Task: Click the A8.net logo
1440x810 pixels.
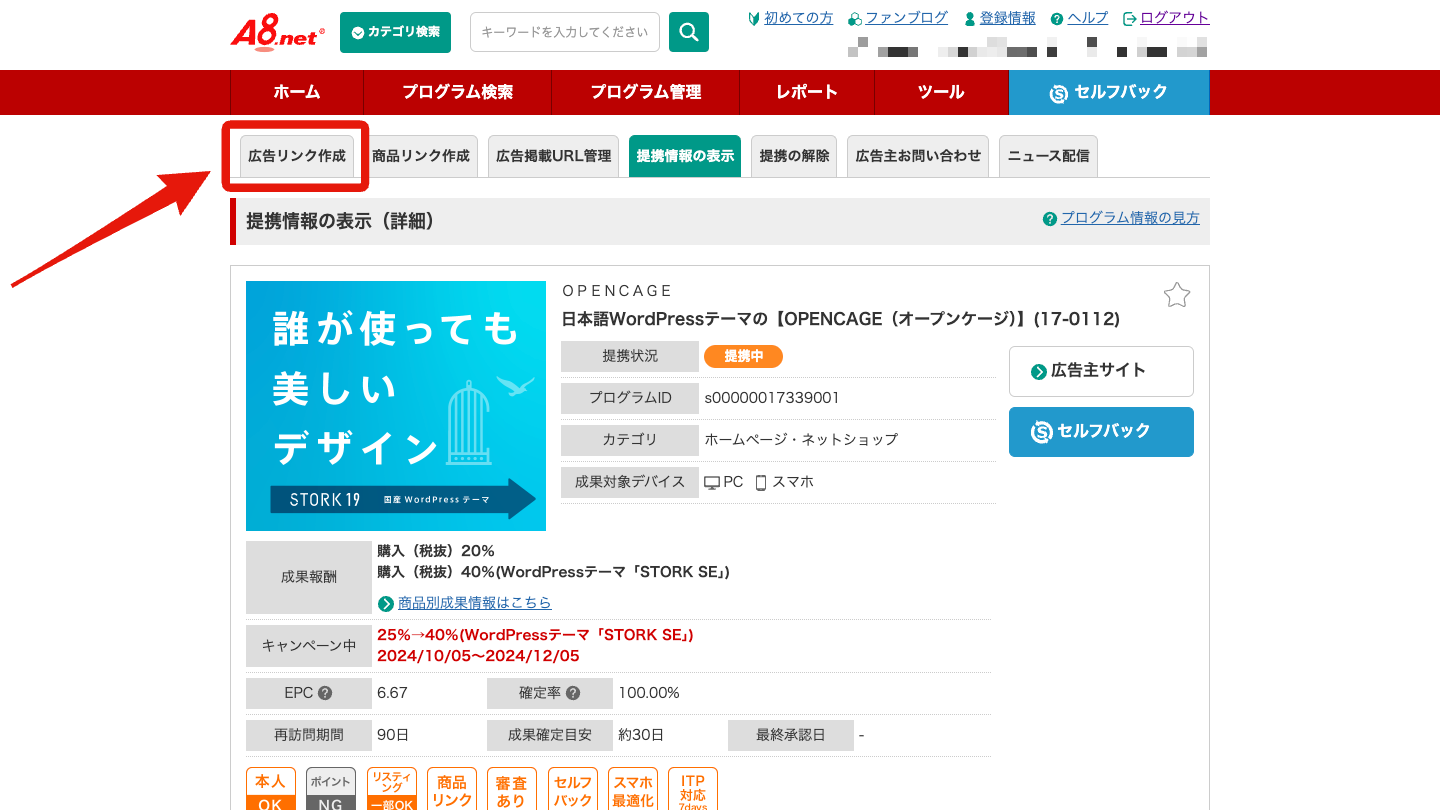Action: [x=276, y=33]
